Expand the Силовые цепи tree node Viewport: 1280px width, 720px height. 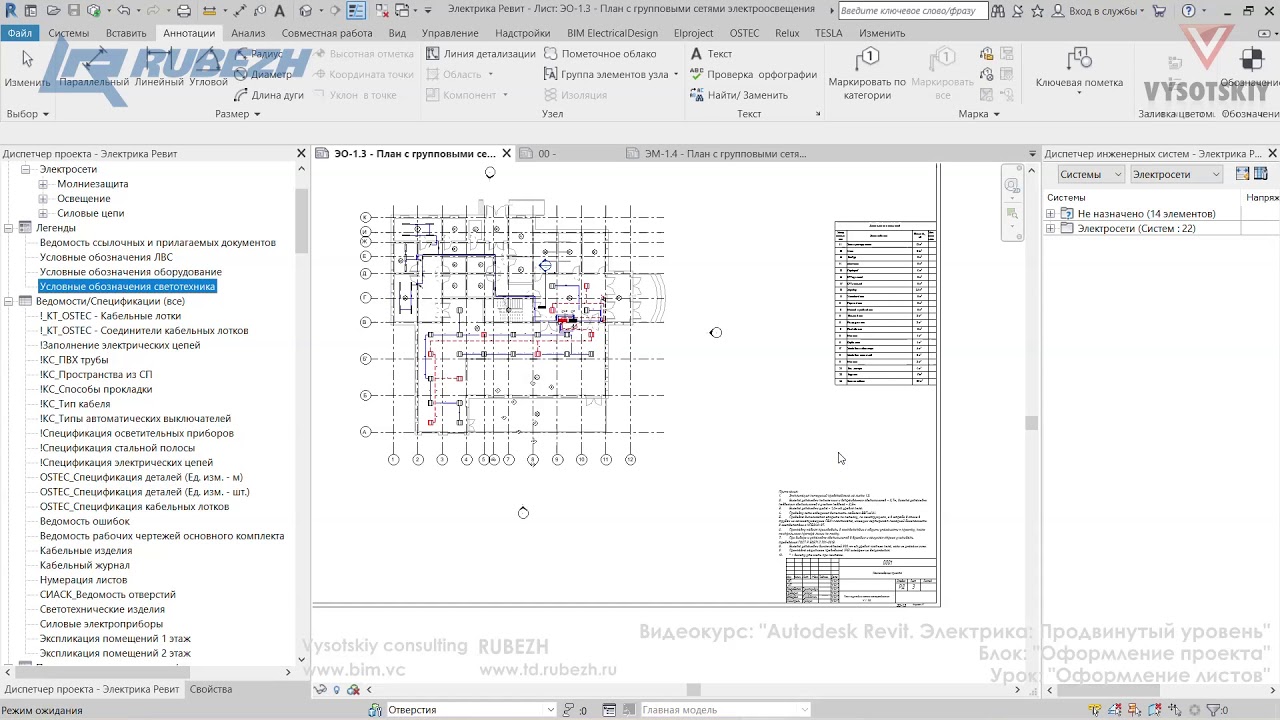pyautogui.click(x=43, y=213)
